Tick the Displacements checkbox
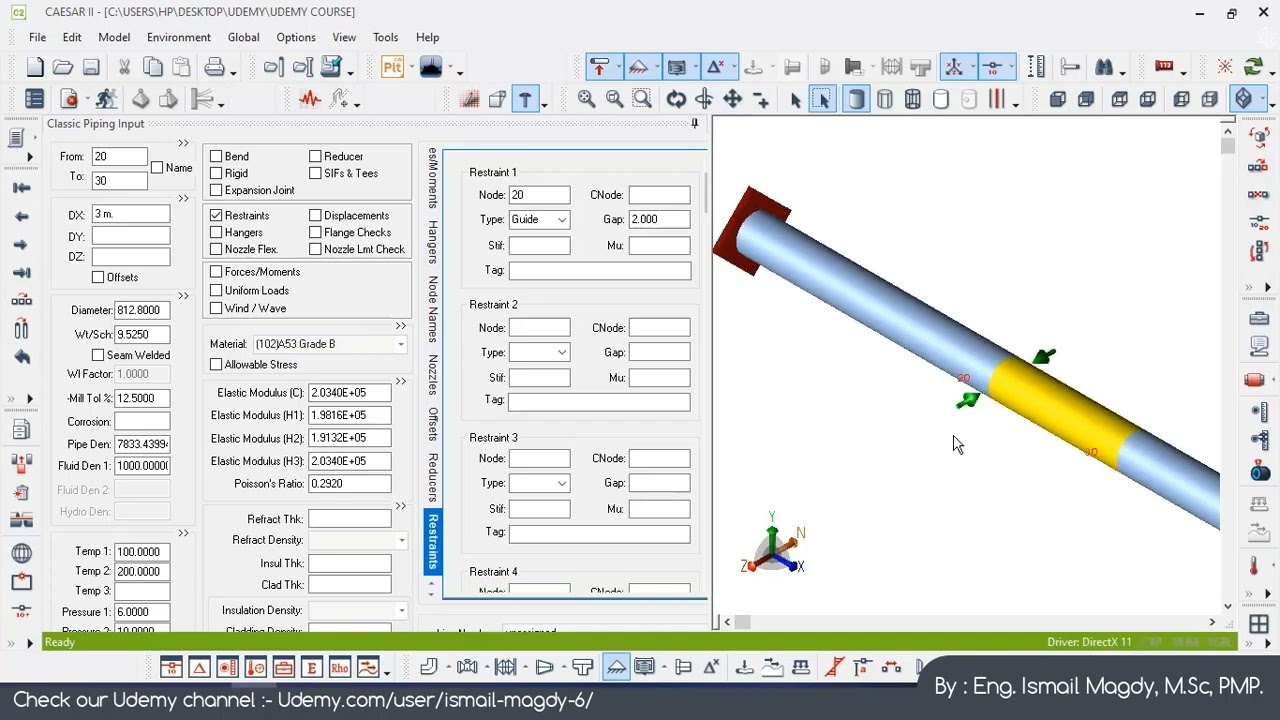 click(x=315, y=215)
